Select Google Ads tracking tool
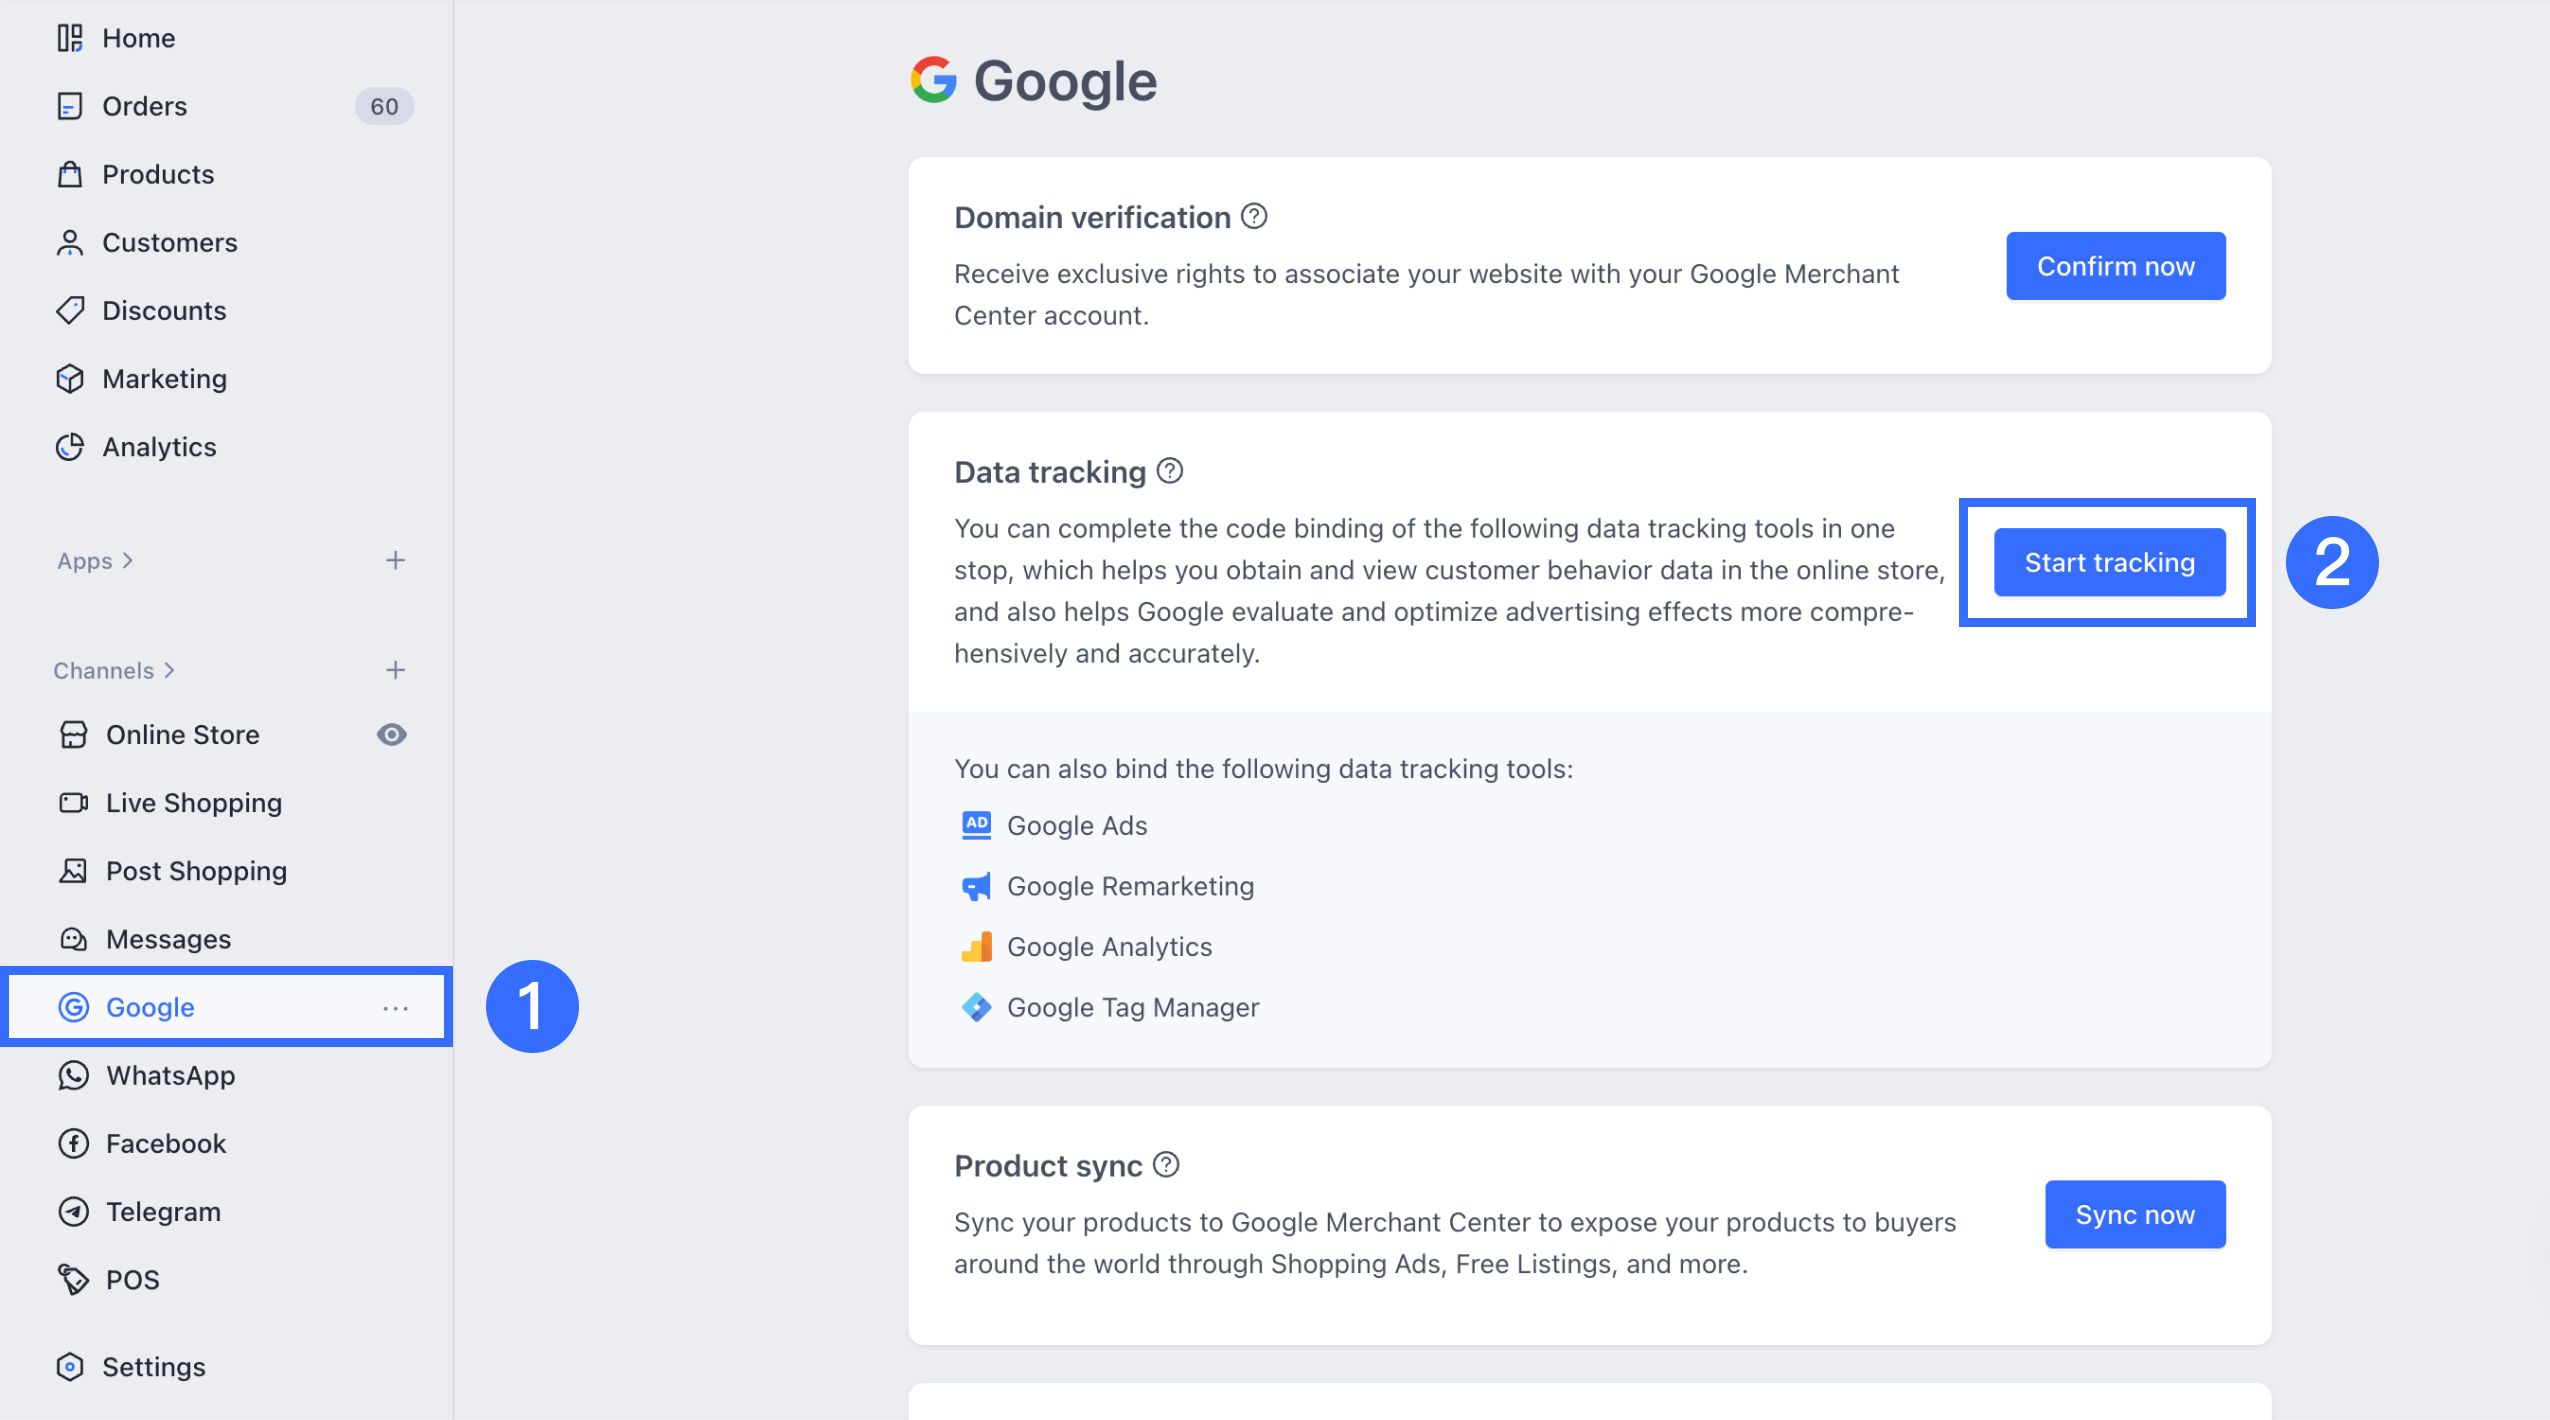The height and width of the screenshot is (1420, 2550). click(x=1076, y=826)
